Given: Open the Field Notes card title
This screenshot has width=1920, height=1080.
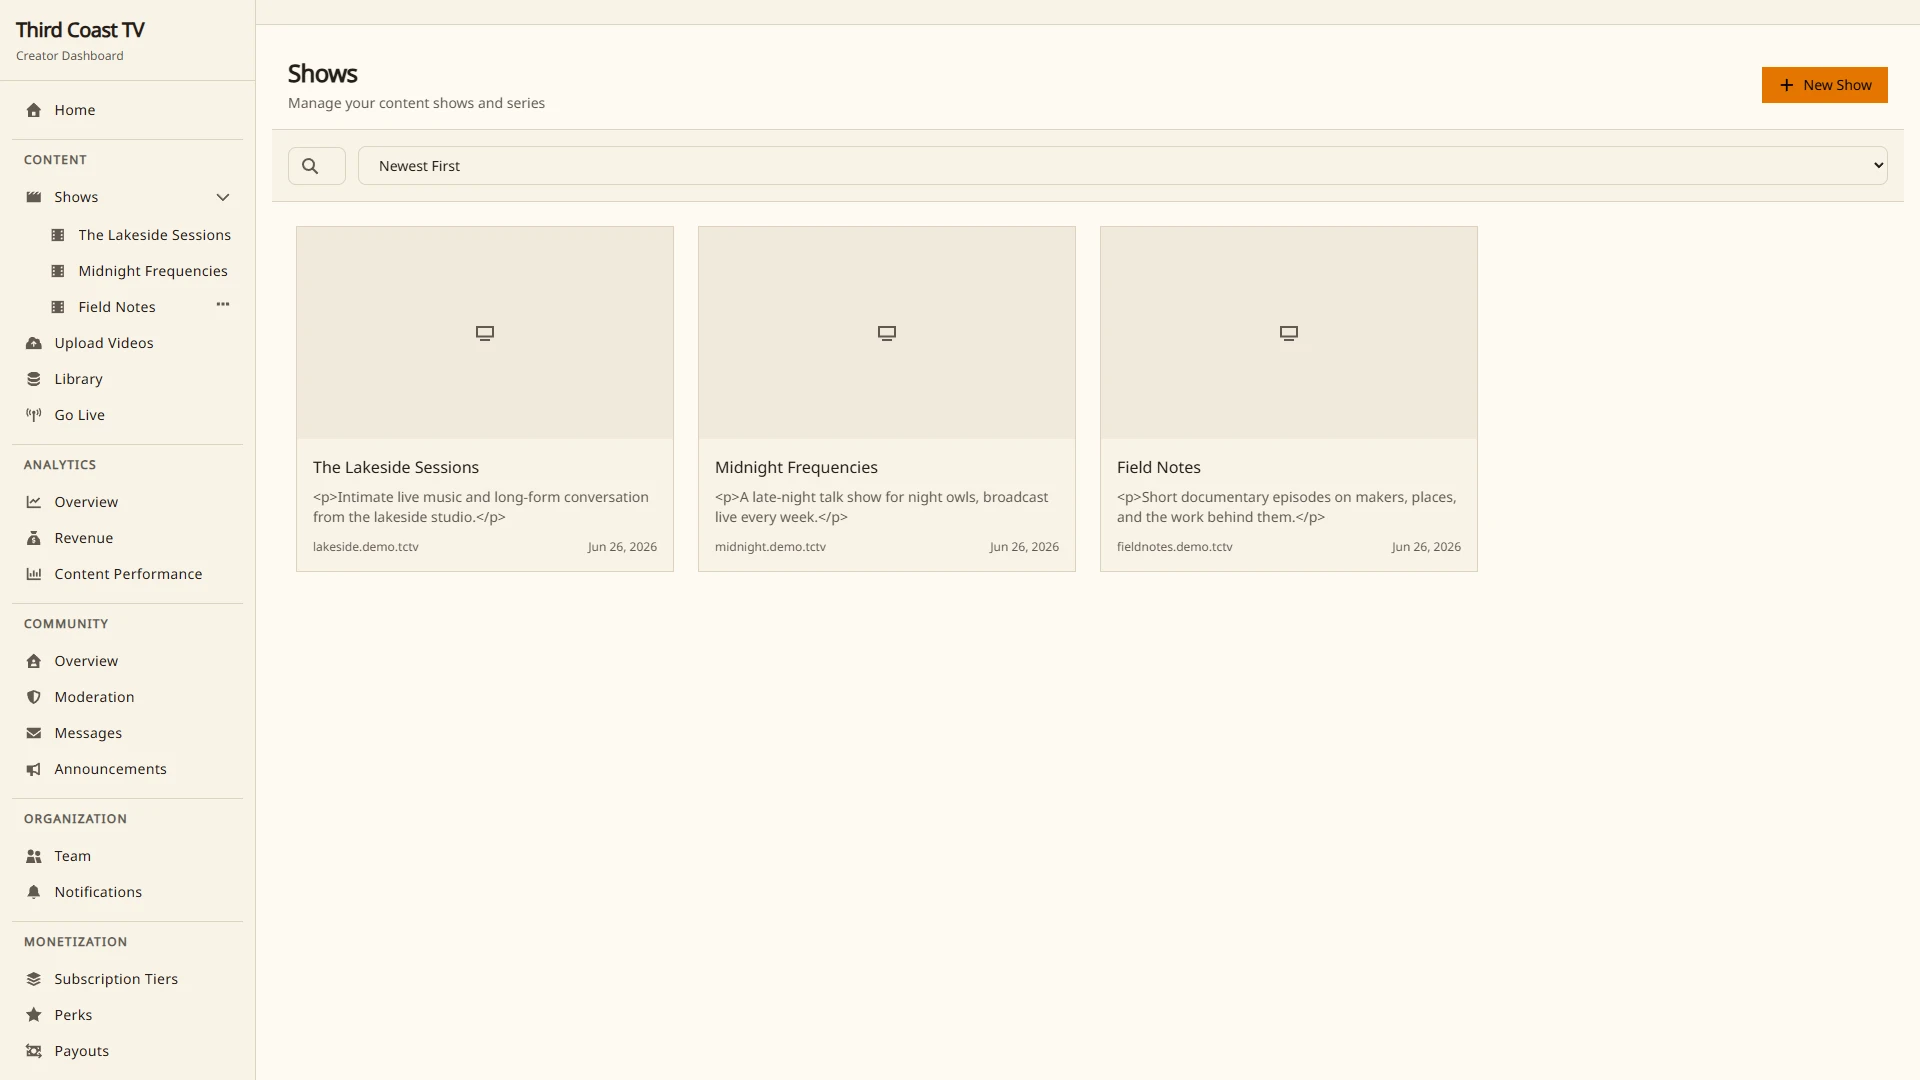Looking at the screenshot, I should 1158,467.
